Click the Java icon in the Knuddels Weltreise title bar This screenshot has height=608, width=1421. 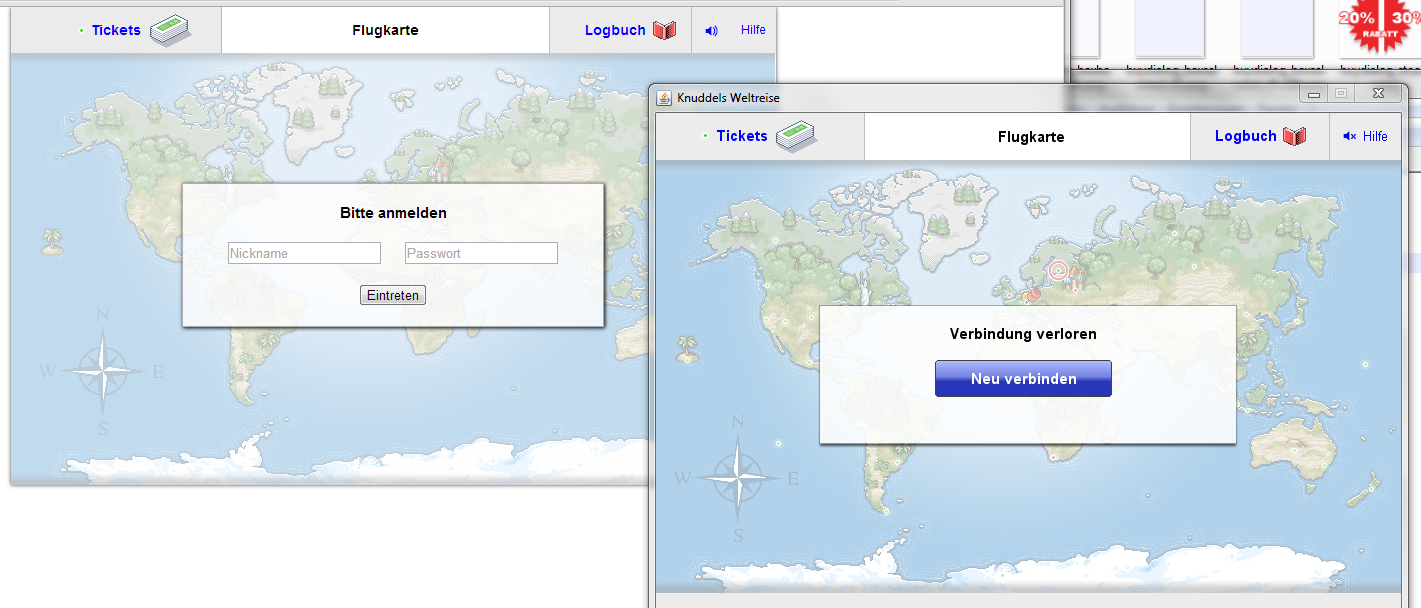664,97
